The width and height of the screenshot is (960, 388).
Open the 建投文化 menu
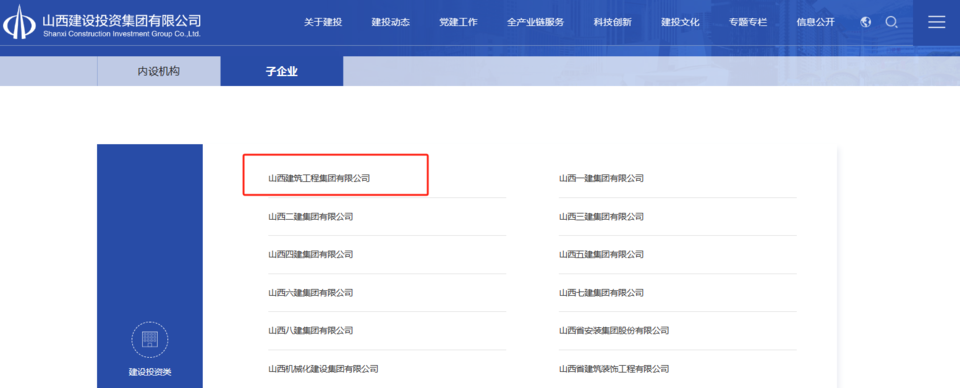[680, 22]
